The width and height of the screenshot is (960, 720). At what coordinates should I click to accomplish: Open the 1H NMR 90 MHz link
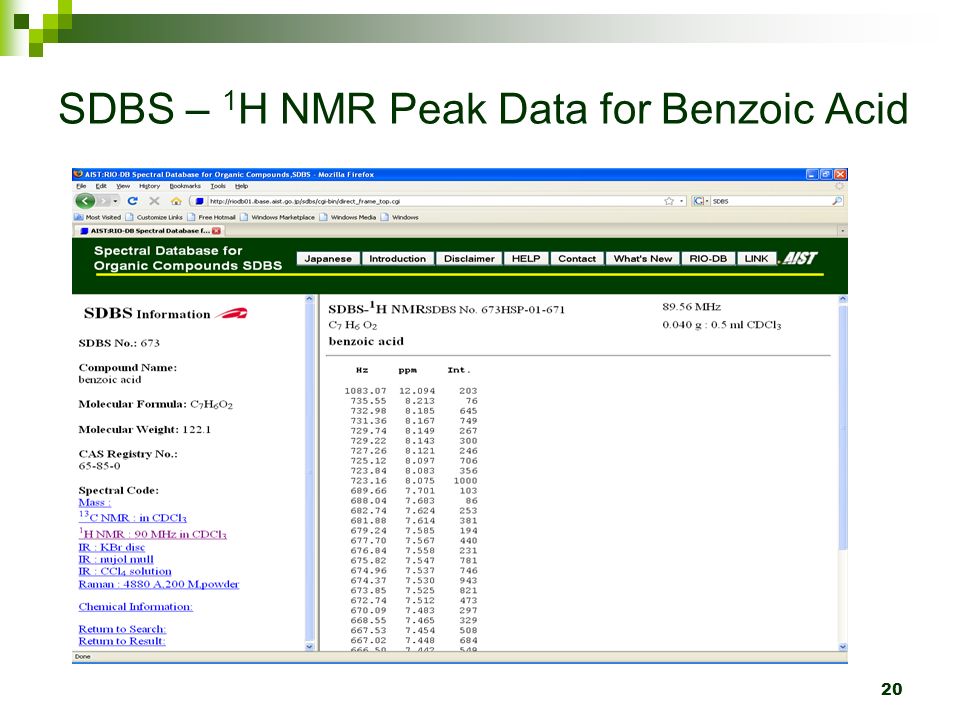[x=152, y=533]
